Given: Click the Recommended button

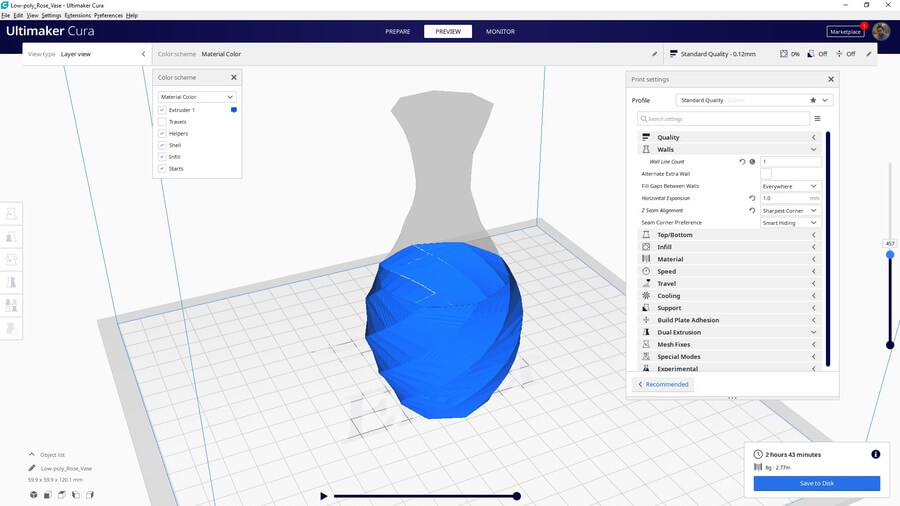Looking at the screenshot, I should (x=662, y=384).
